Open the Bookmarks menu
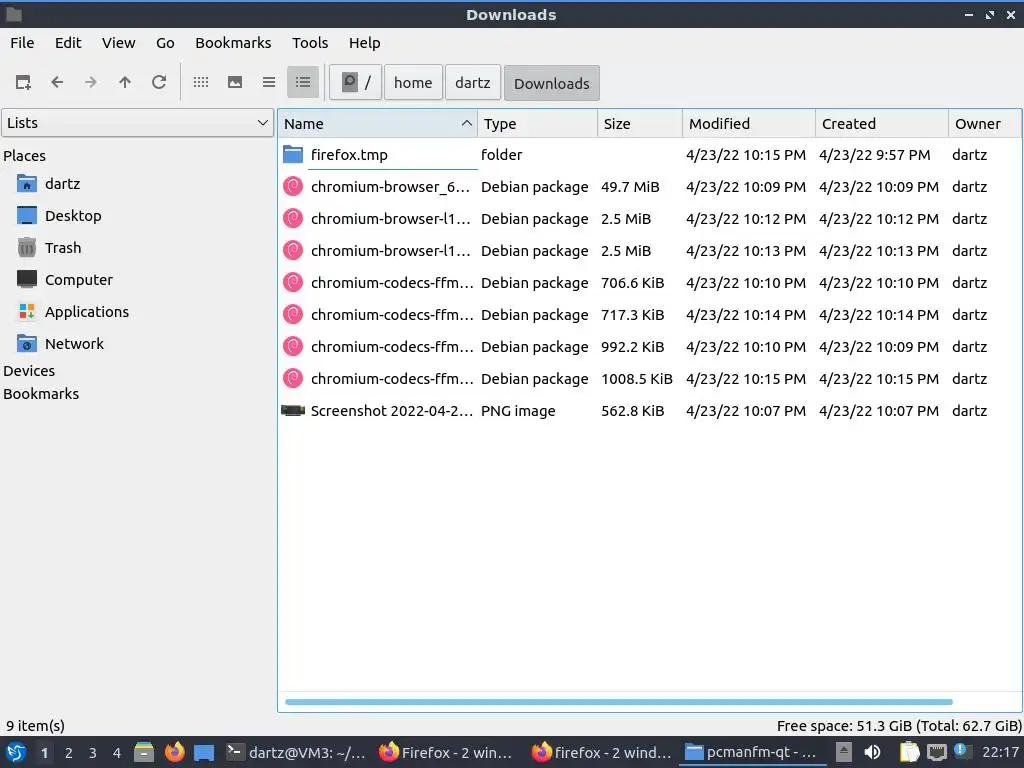The height and width of the screenshot is (768, 1024). click(x=233, y=43)
